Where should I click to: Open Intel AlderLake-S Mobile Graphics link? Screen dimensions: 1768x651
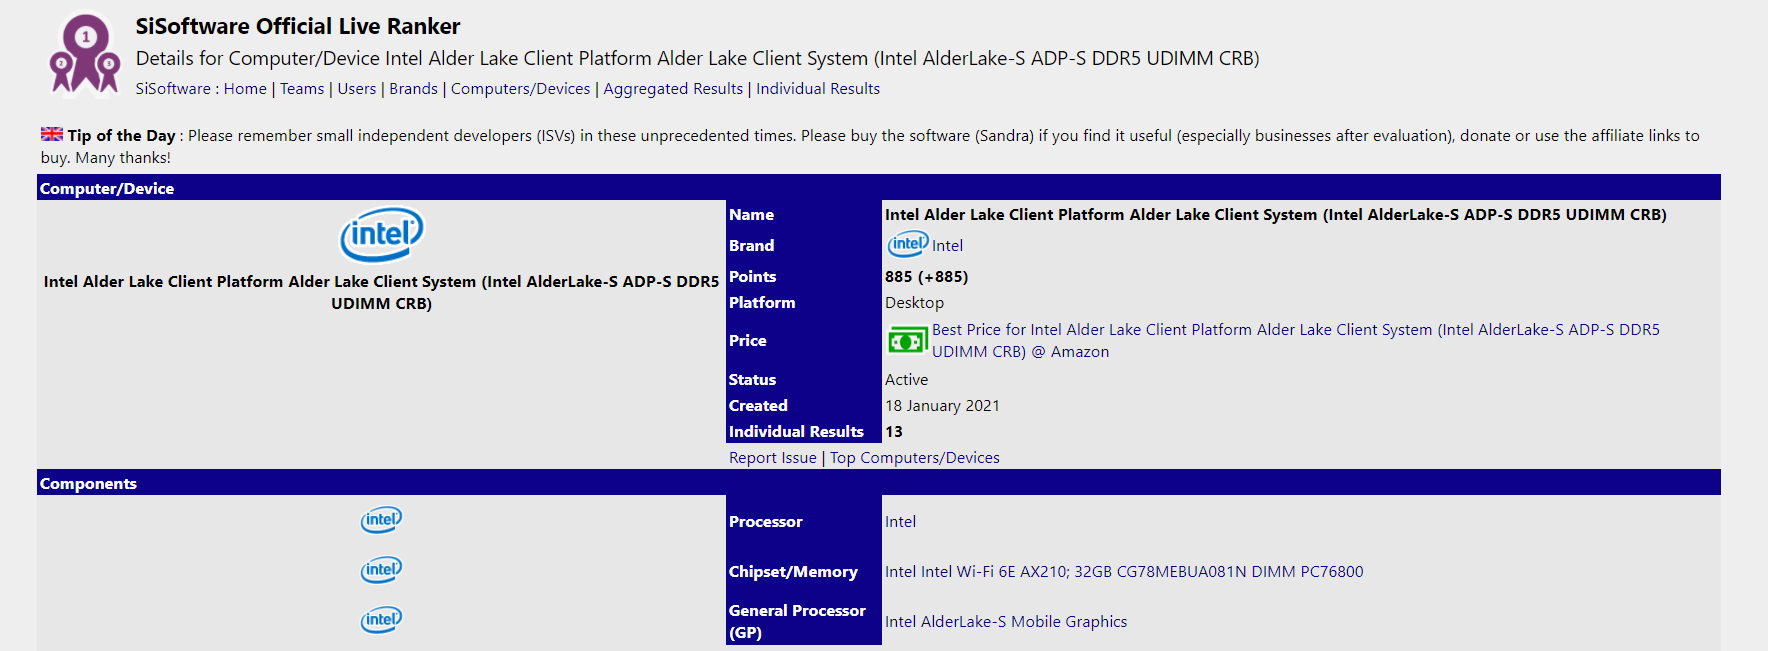(1006, 622)
